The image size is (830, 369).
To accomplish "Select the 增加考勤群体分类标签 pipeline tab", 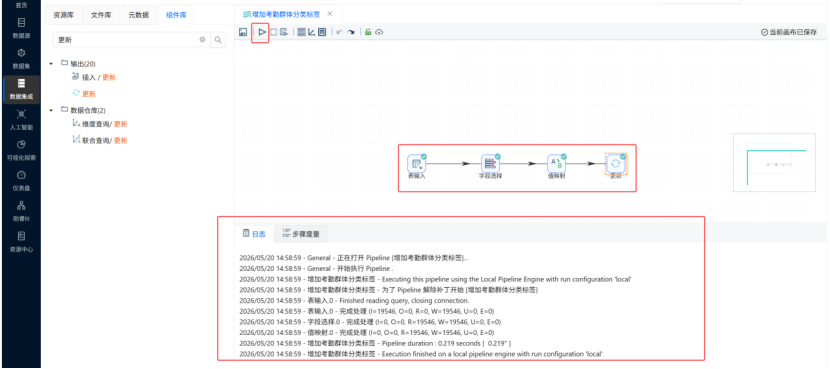I will (281, 14).
